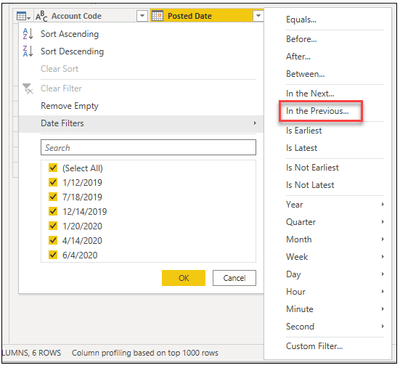Image resolution: width=400 pixels, height=365 pixels.
Task: Select the Is Not Earliest filter
Action: [x=312, y=167]
